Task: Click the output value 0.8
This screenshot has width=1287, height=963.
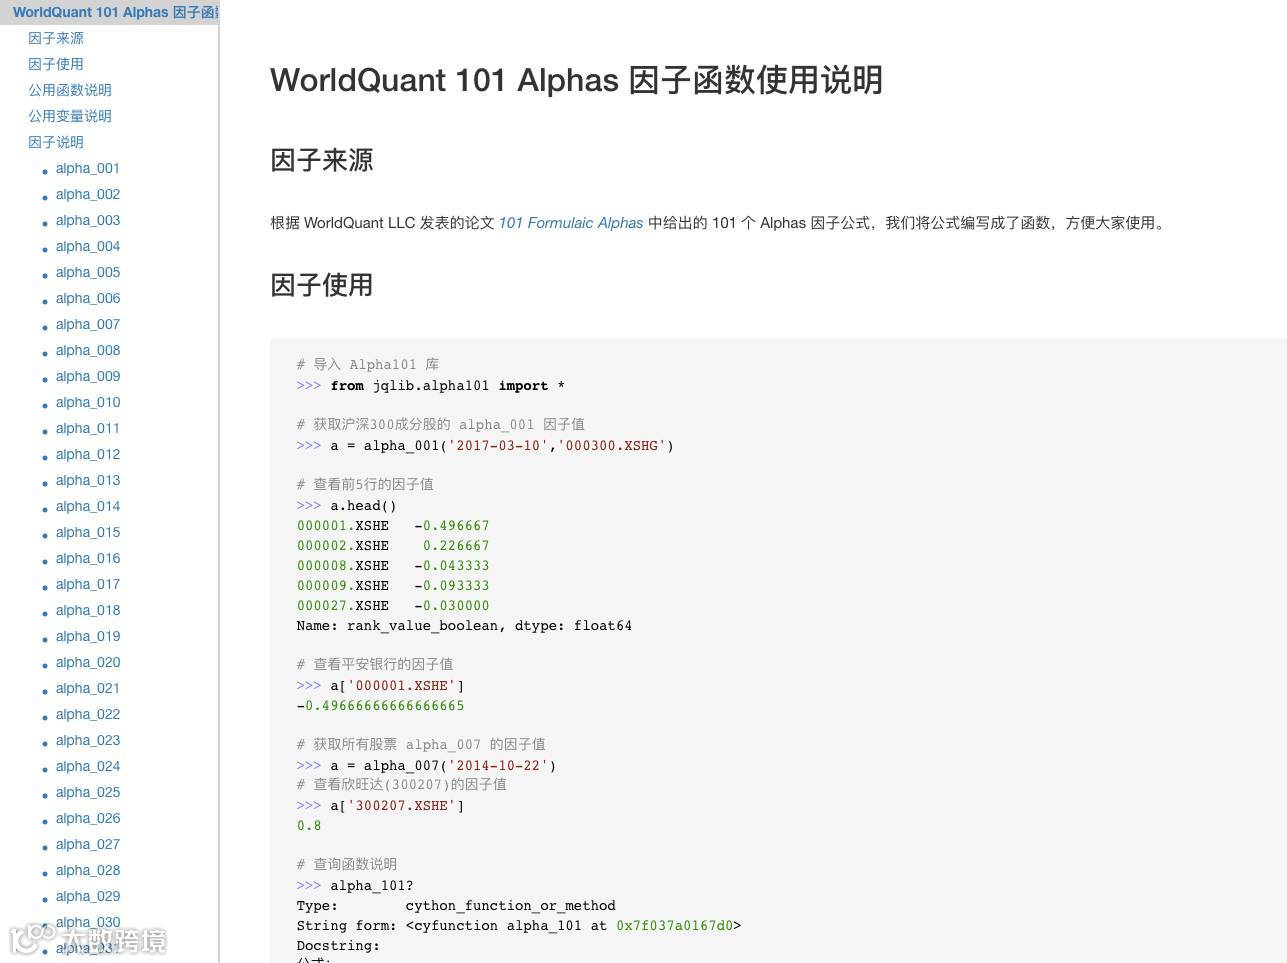Action: point(309,826)
